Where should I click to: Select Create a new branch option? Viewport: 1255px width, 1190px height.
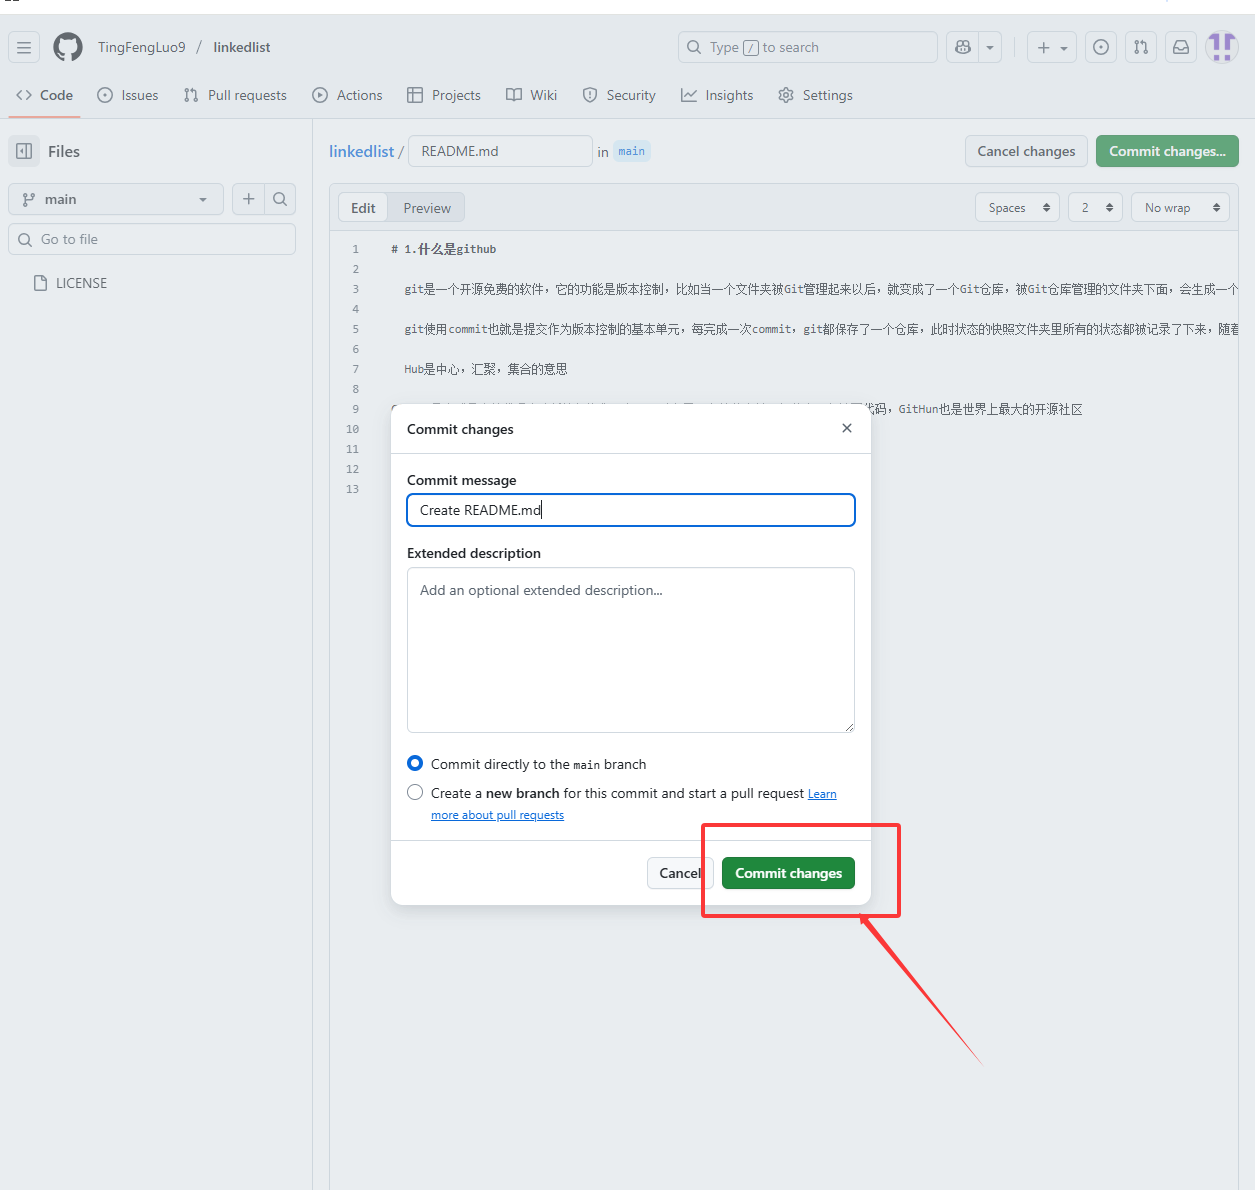[x=415, y=792]
